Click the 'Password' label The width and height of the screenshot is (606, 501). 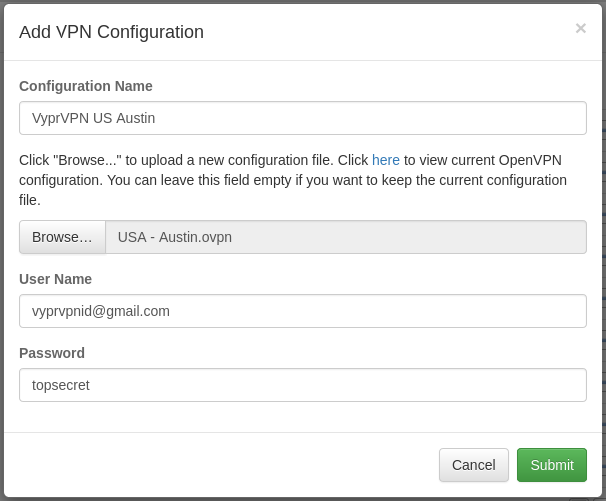52,353
